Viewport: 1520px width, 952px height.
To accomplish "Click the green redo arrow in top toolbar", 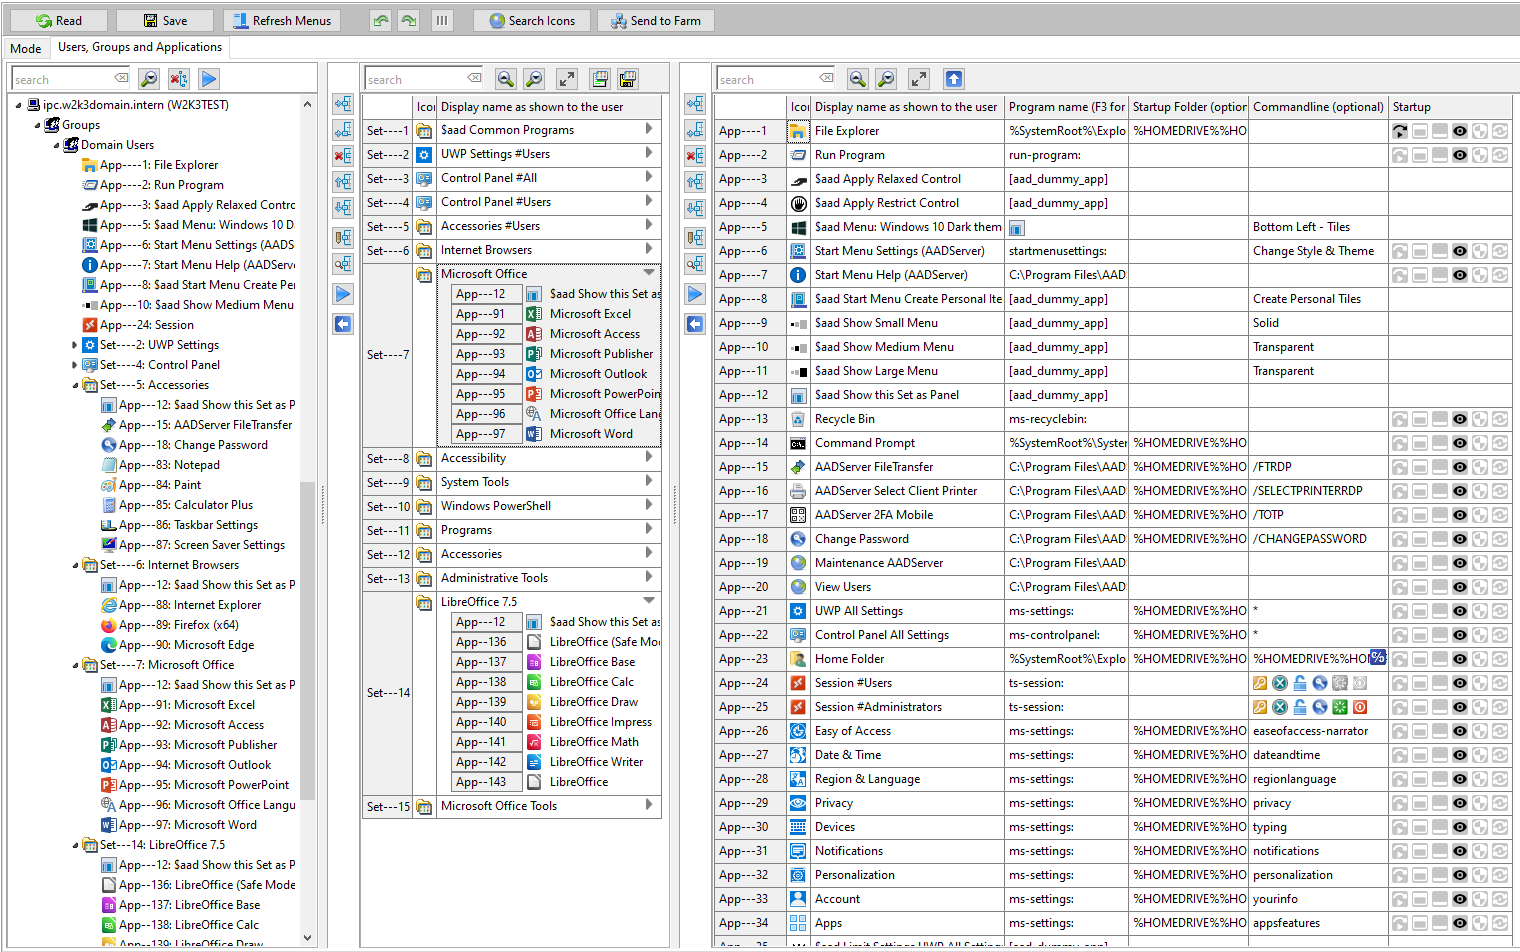I will pyautogui.click(x=408, y=20).
